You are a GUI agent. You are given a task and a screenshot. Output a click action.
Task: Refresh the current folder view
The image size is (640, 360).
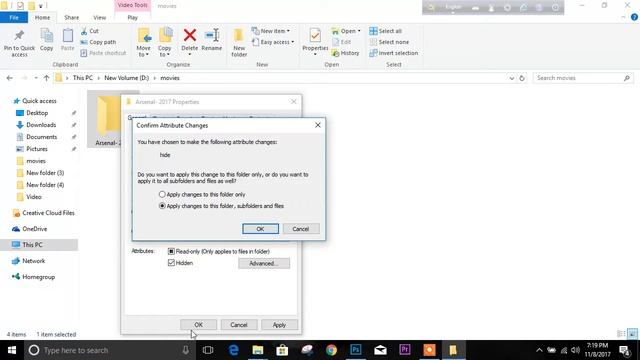tap(522, 78)
